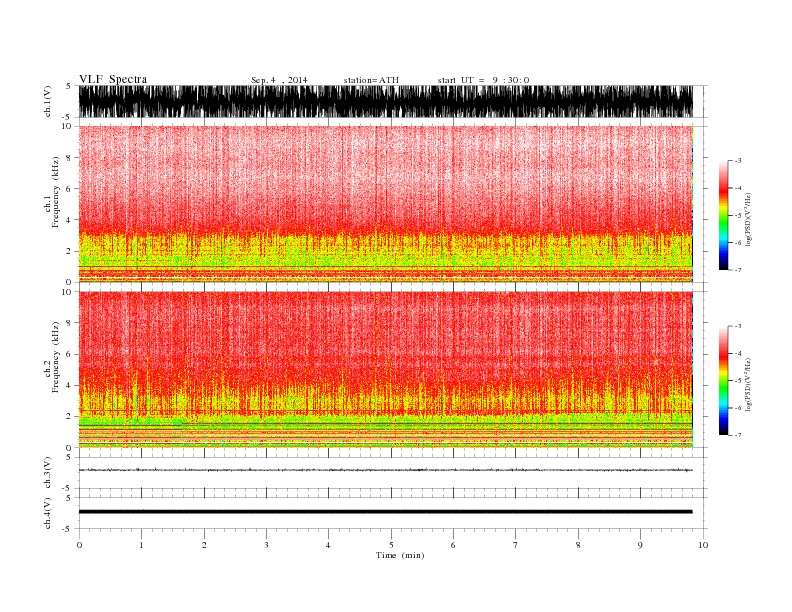Click time axis tick label 10
792x612 pixels.
(703, 545)
